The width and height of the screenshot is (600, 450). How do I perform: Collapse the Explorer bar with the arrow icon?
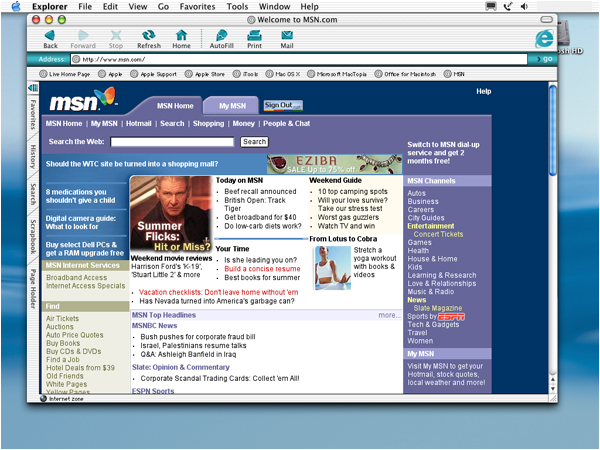click(x=33, y=88)
